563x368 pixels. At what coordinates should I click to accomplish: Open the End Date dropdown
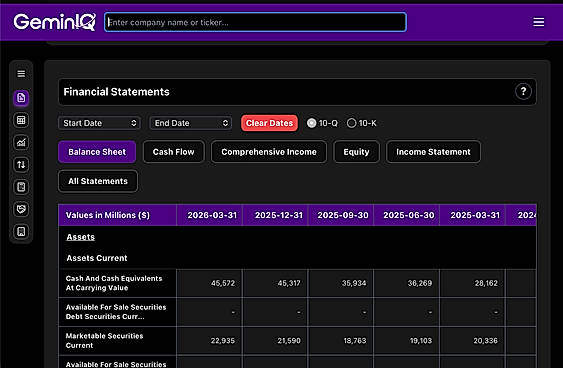pyautogui.click(x=191, y=123)
